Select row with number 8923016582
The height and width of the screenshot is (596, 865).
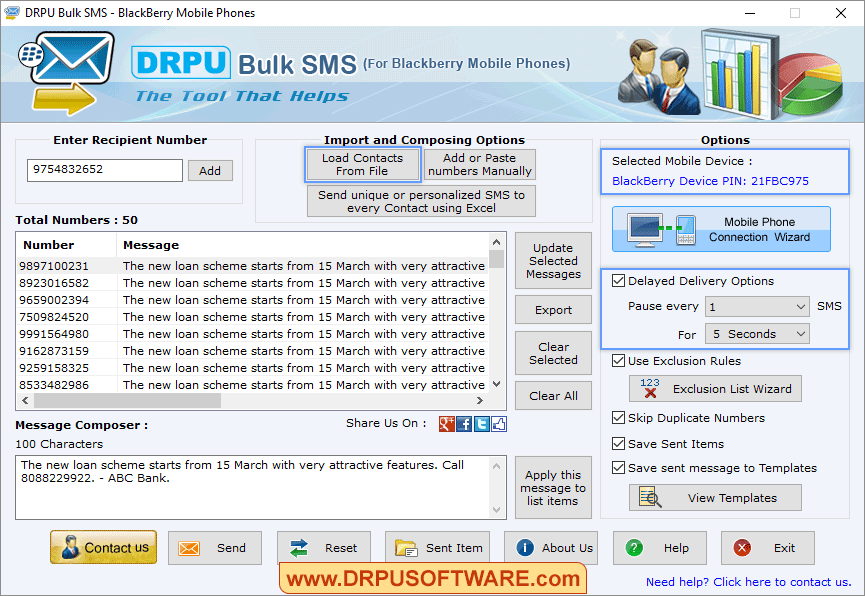pyautogui.click(x=253, y=283)
